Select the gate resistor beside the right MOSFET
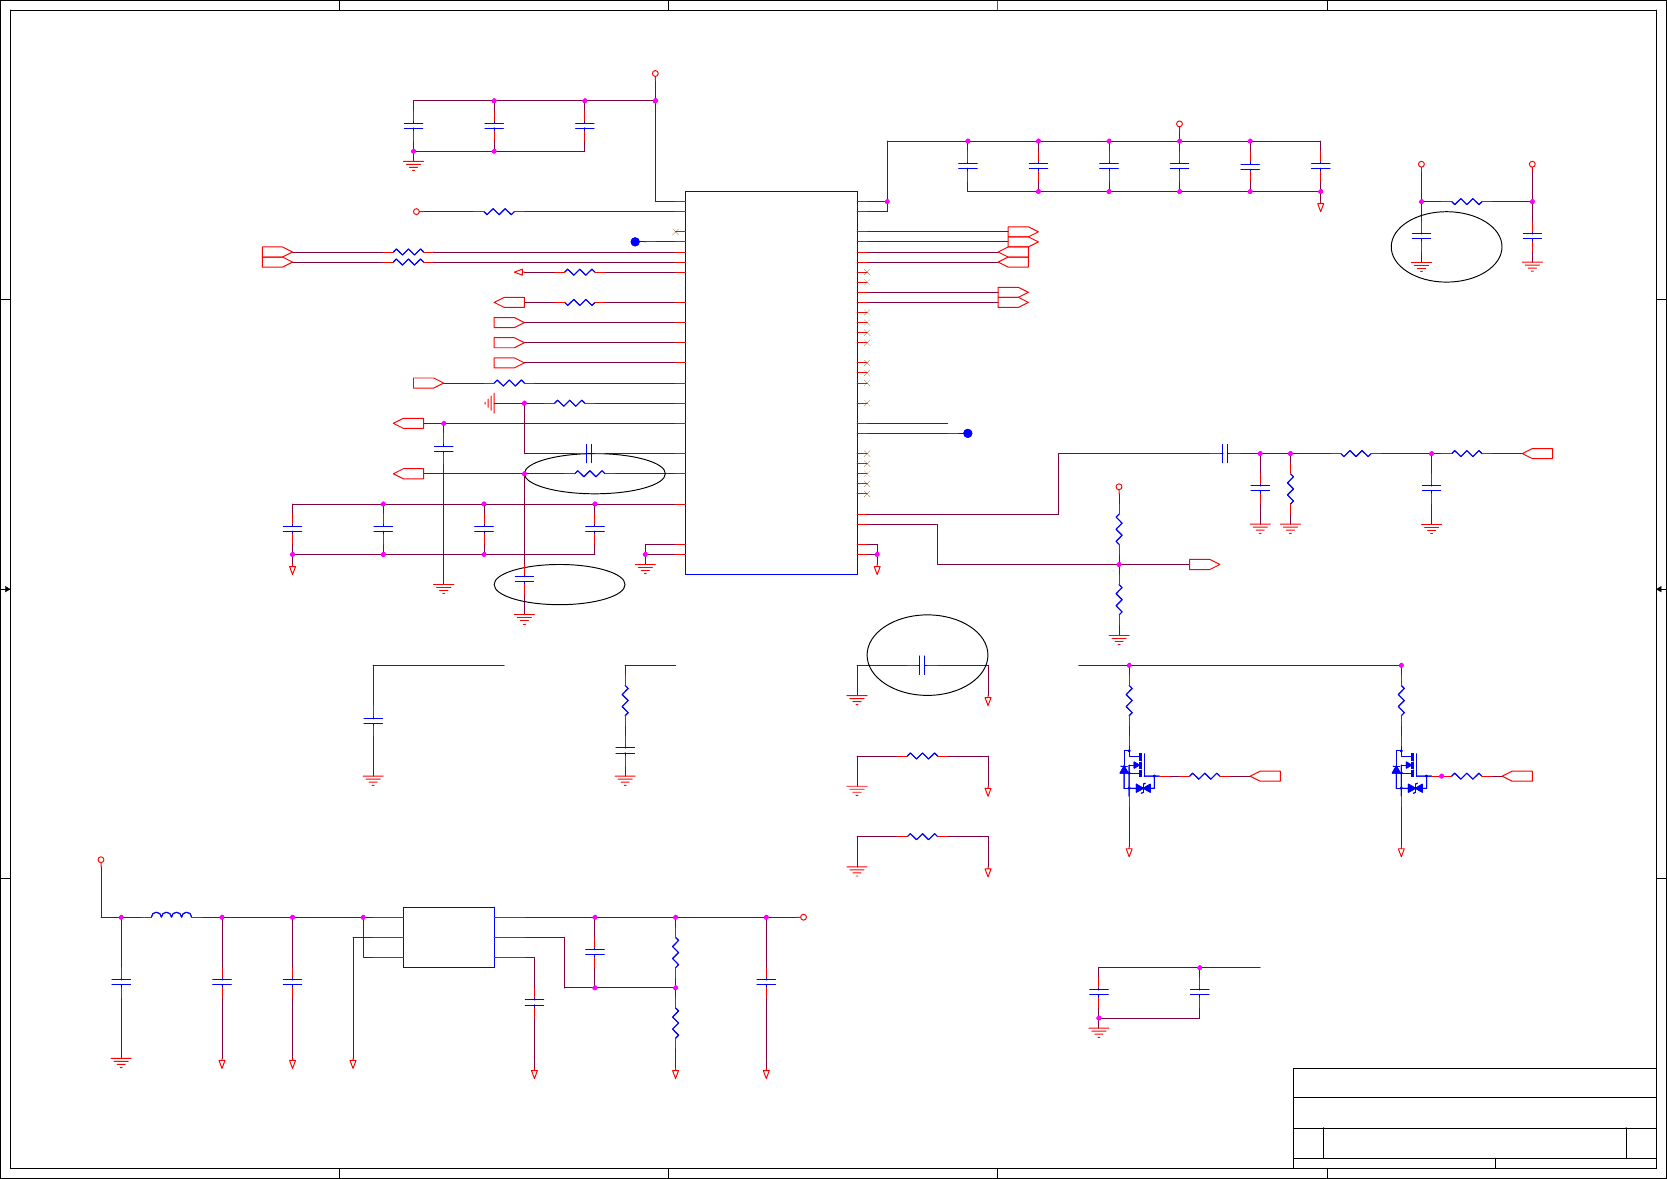 point(1466,776)
